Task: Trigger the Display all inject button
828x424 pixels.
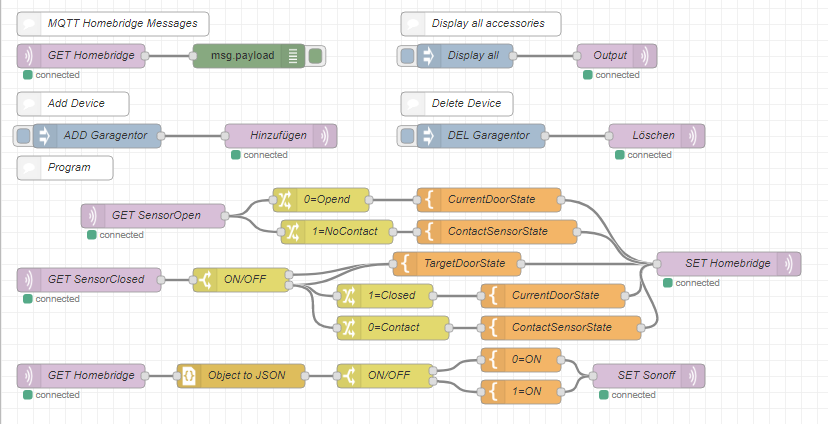Action: click(407, 55)
